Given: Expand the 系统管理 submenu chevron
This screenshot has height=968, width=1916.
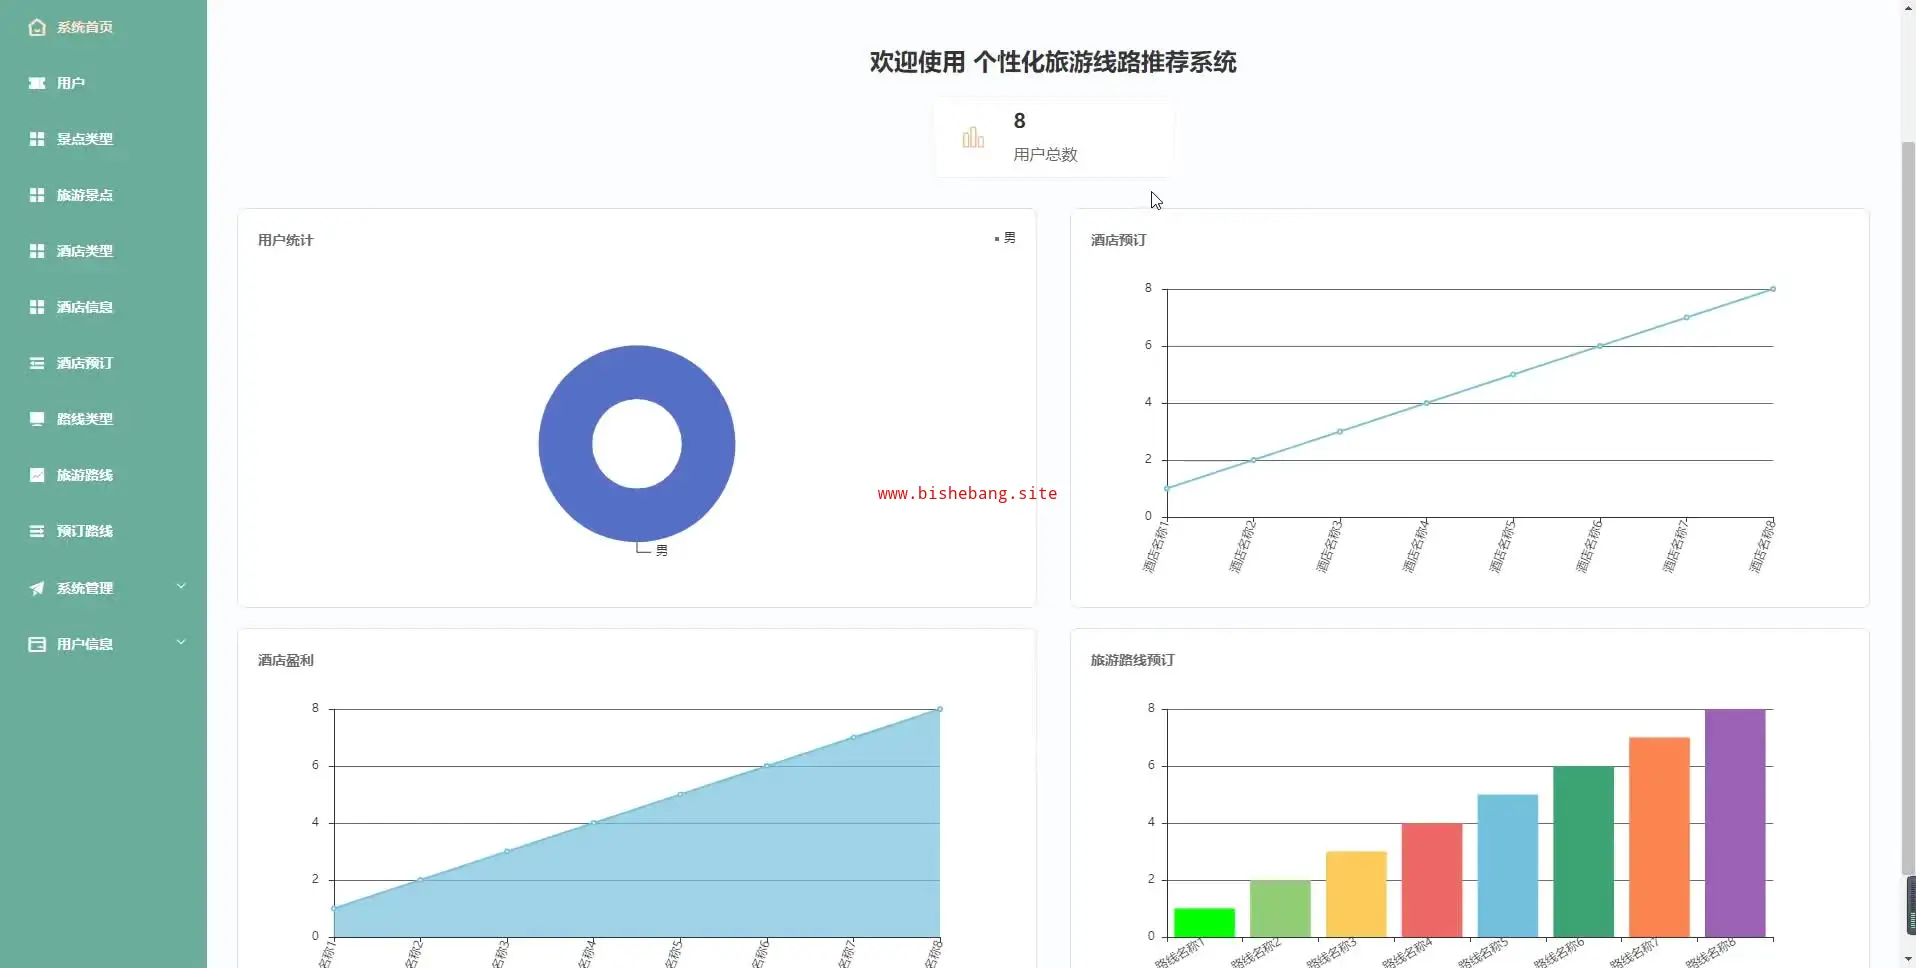Looking at the screenshot, I should click(x=181, y=586).
